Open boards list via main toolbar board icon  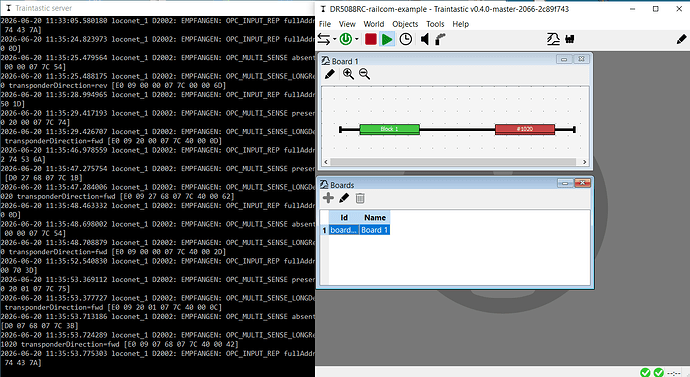coord(553,40)
